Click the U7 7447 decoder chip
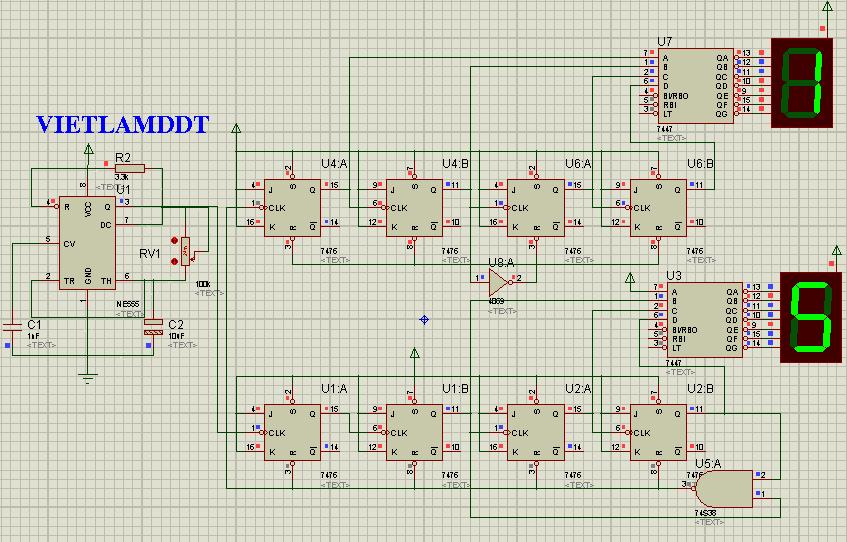847x542 pixels. click(695, 86)
